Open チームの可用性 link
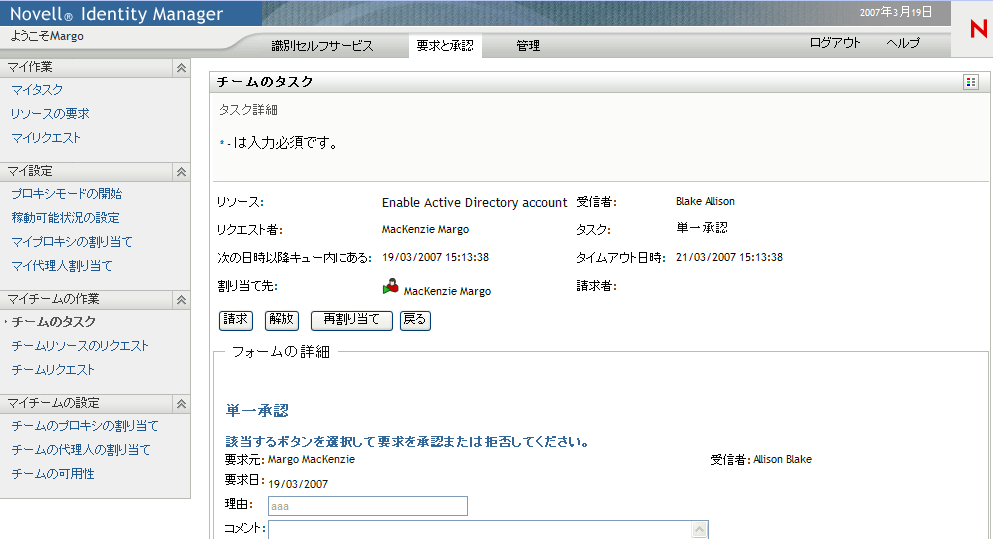The height and width of the screenshot is (539, 993). [53, 474]
